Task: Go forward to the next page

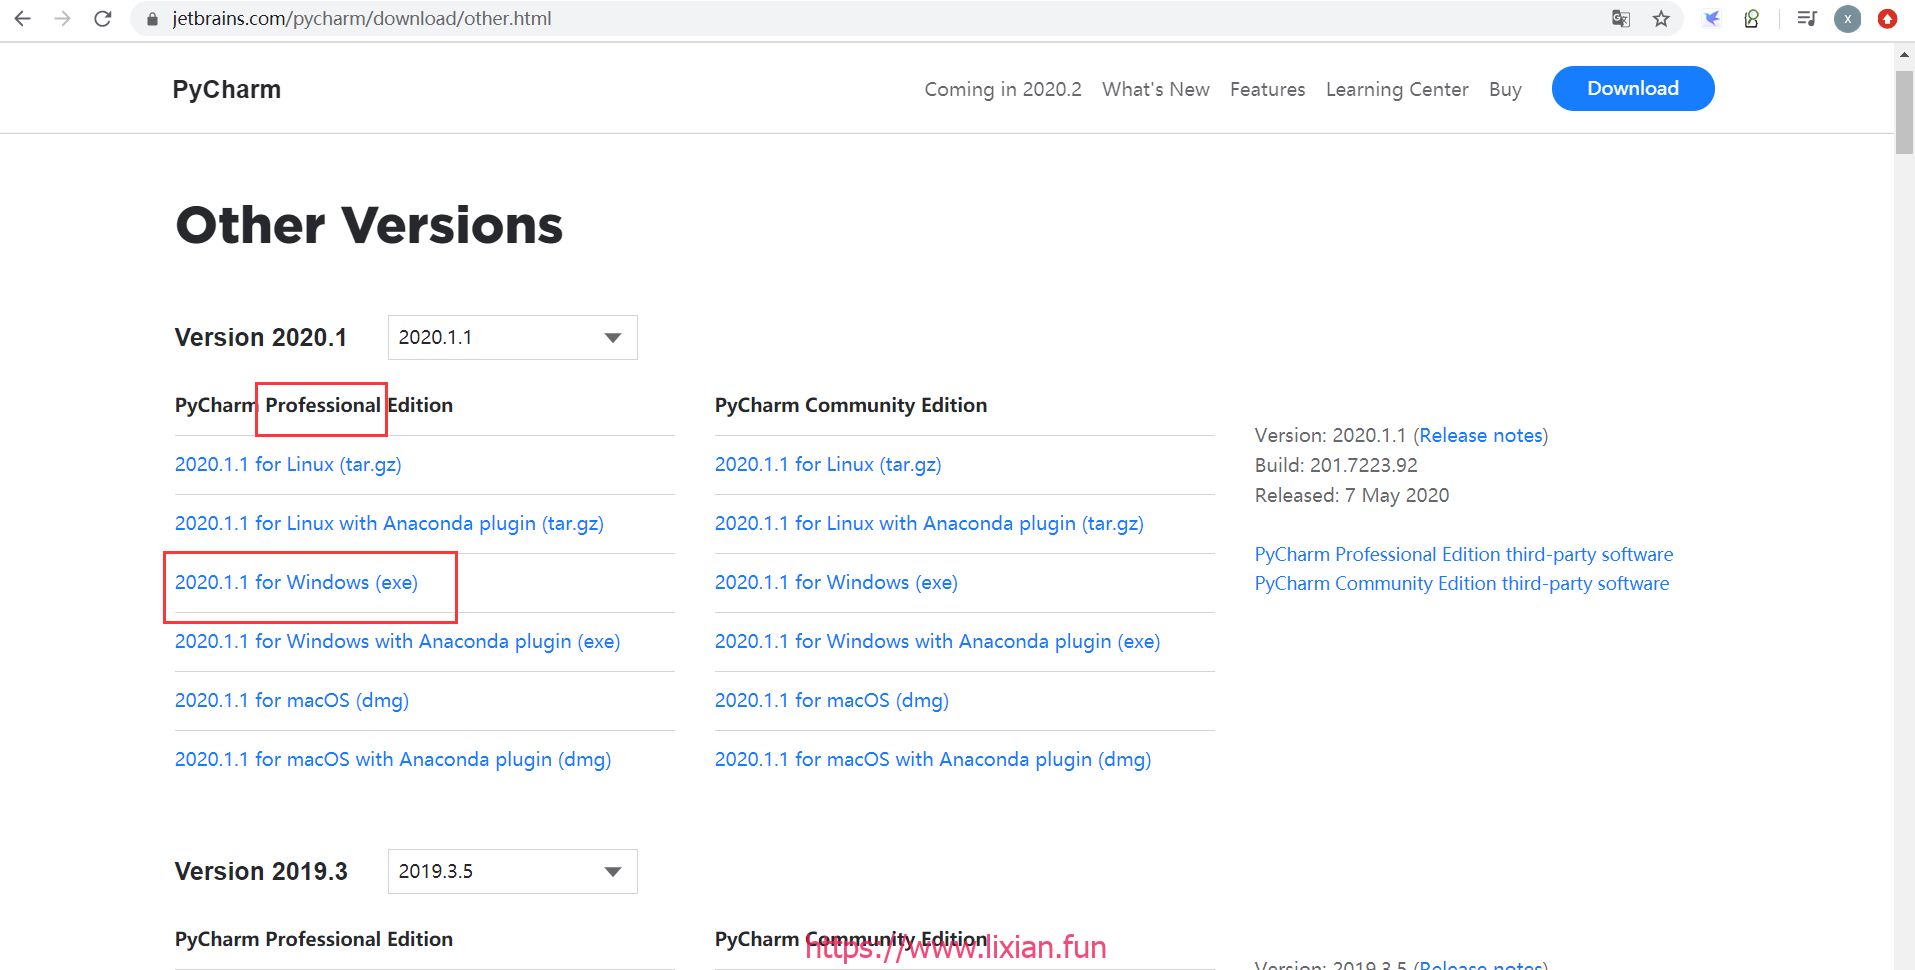Action: pos(62,19)
